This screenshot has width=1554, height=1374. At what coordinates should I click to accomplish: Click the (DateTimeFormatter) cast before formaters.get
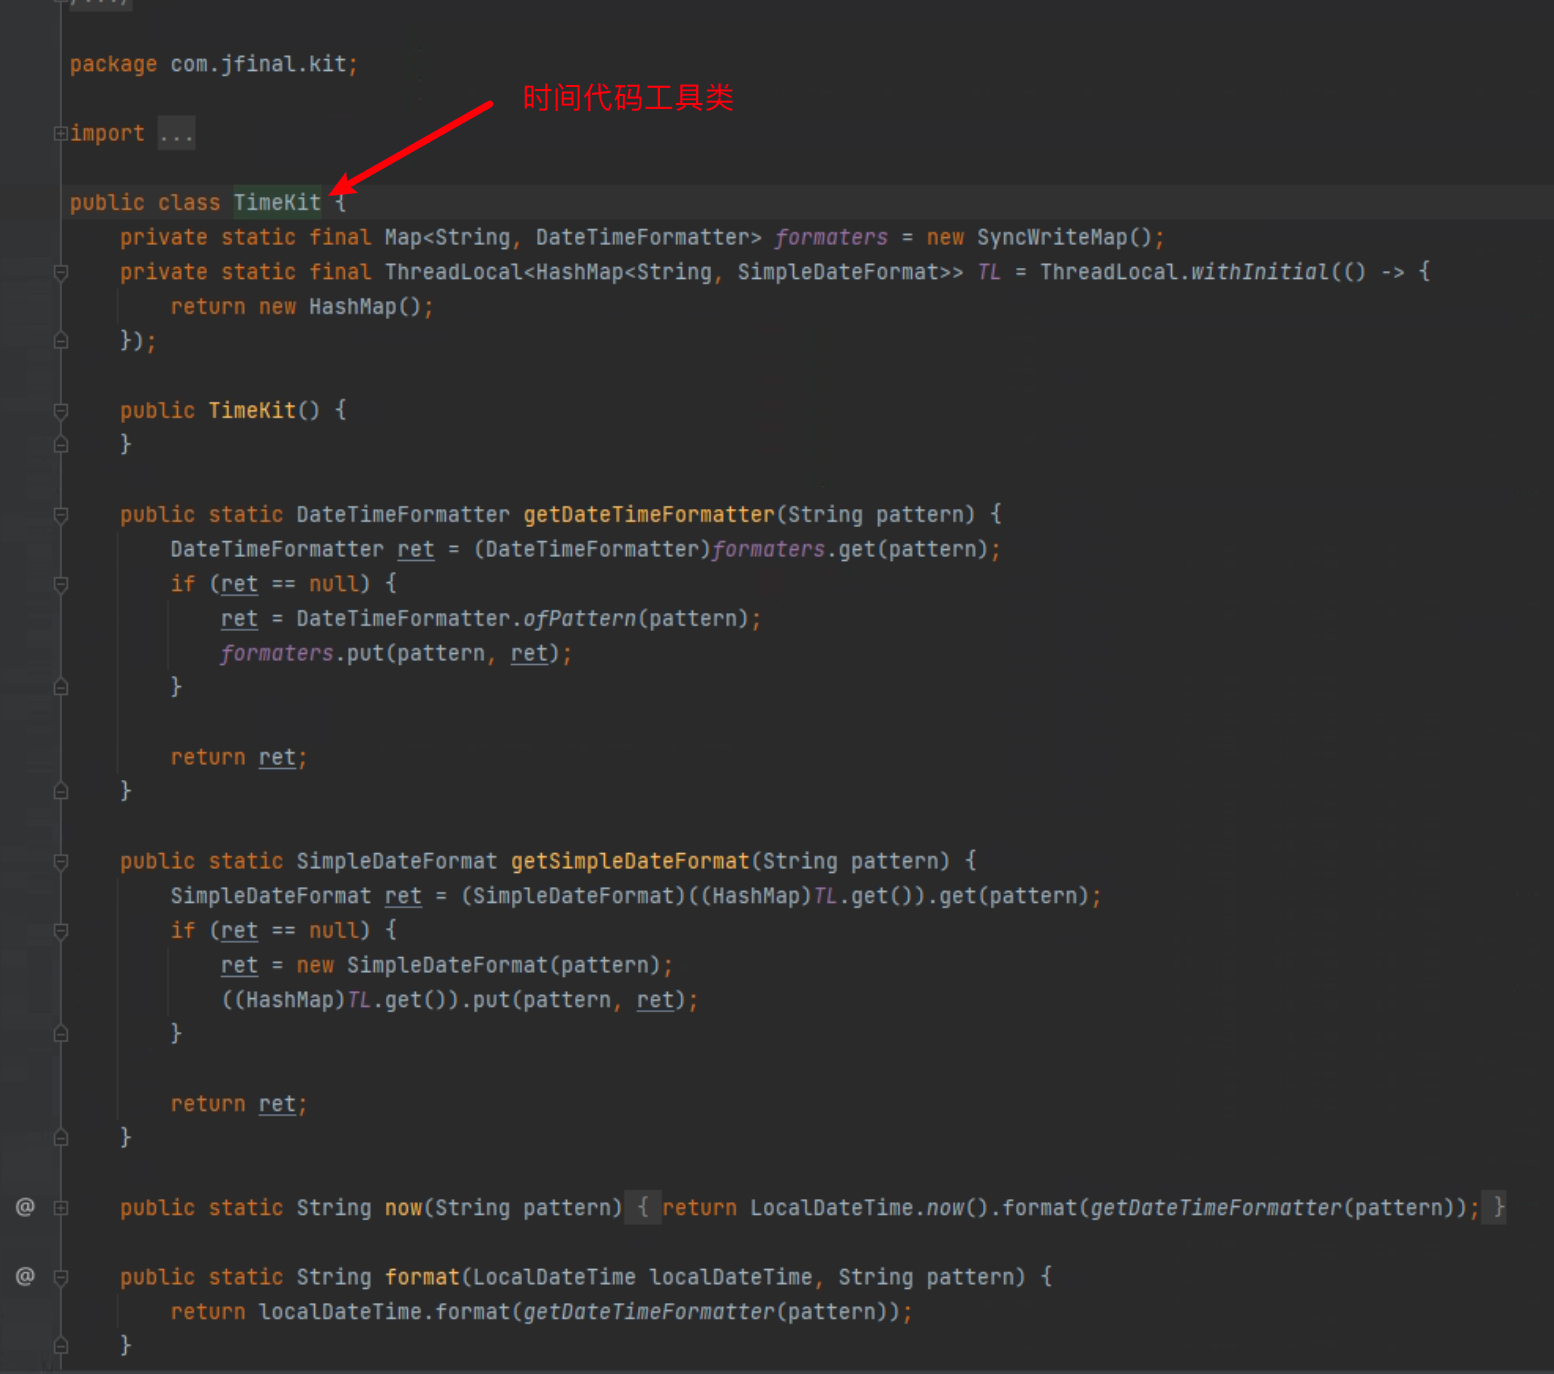(x=592, y=549)
